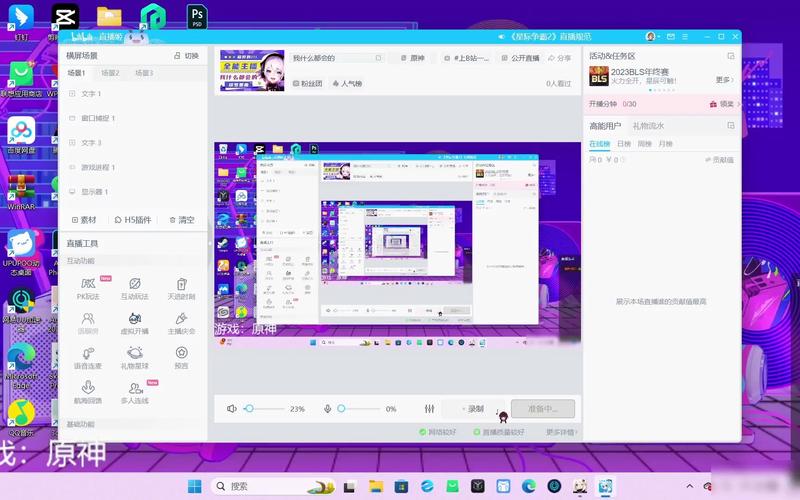
Task: Select the 月榜 tab
Action: [x=665, y=144]
